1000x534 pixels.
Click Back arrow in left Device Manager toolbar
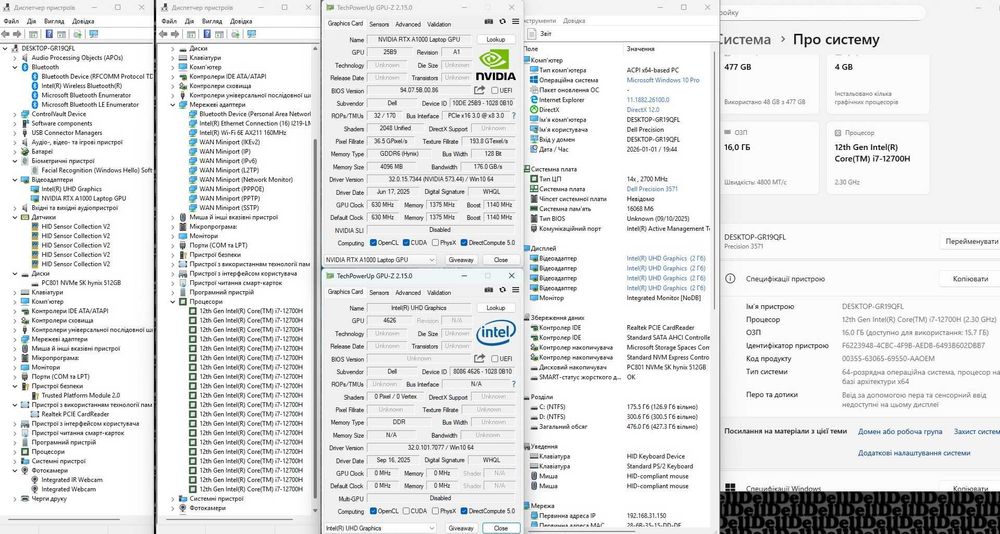coord(6,34)
